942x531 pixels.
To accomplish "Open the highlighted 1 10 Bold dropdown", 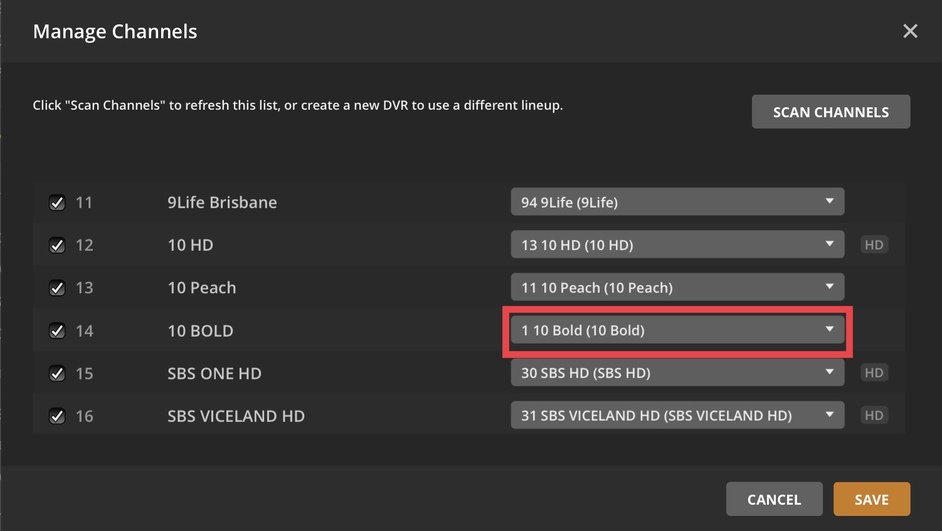I will point(677,330).
